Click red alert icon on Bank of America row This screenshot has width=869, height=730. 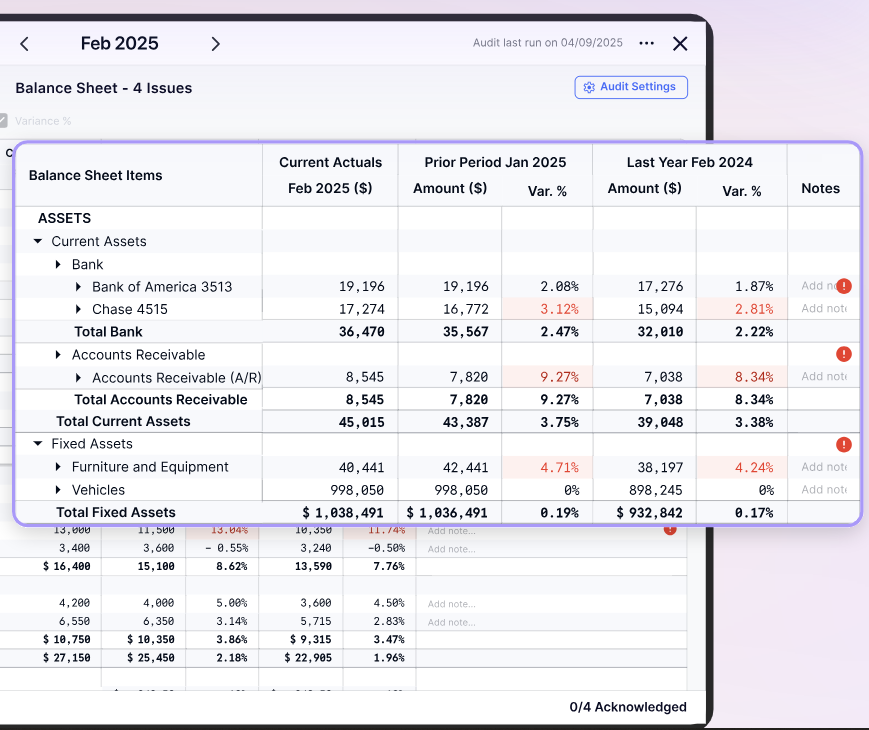(844, 286)
